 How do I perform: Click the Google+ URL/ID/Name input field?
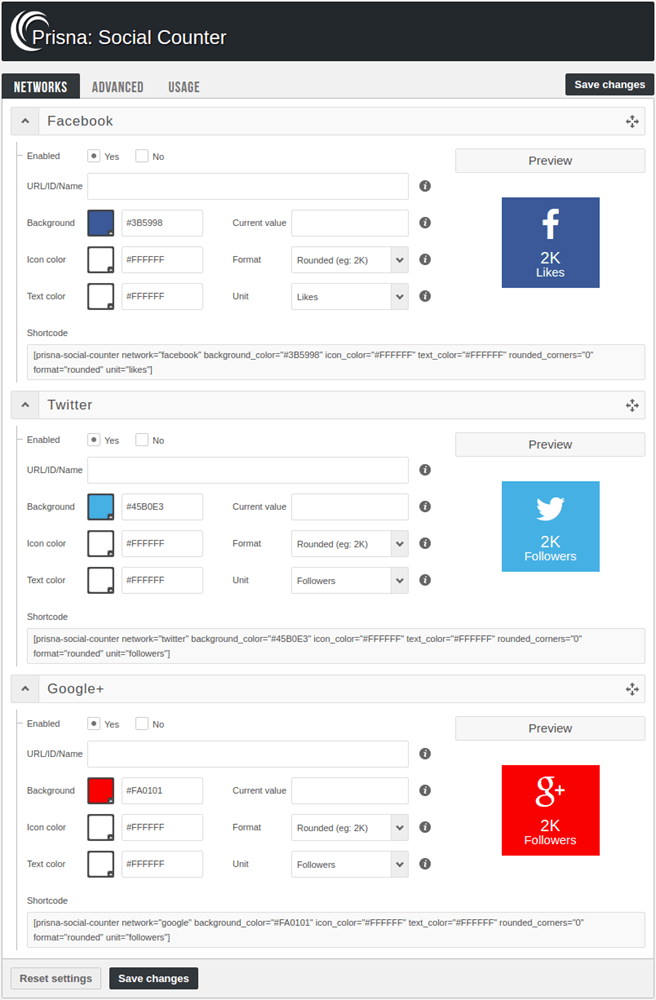tap(248, 754)
